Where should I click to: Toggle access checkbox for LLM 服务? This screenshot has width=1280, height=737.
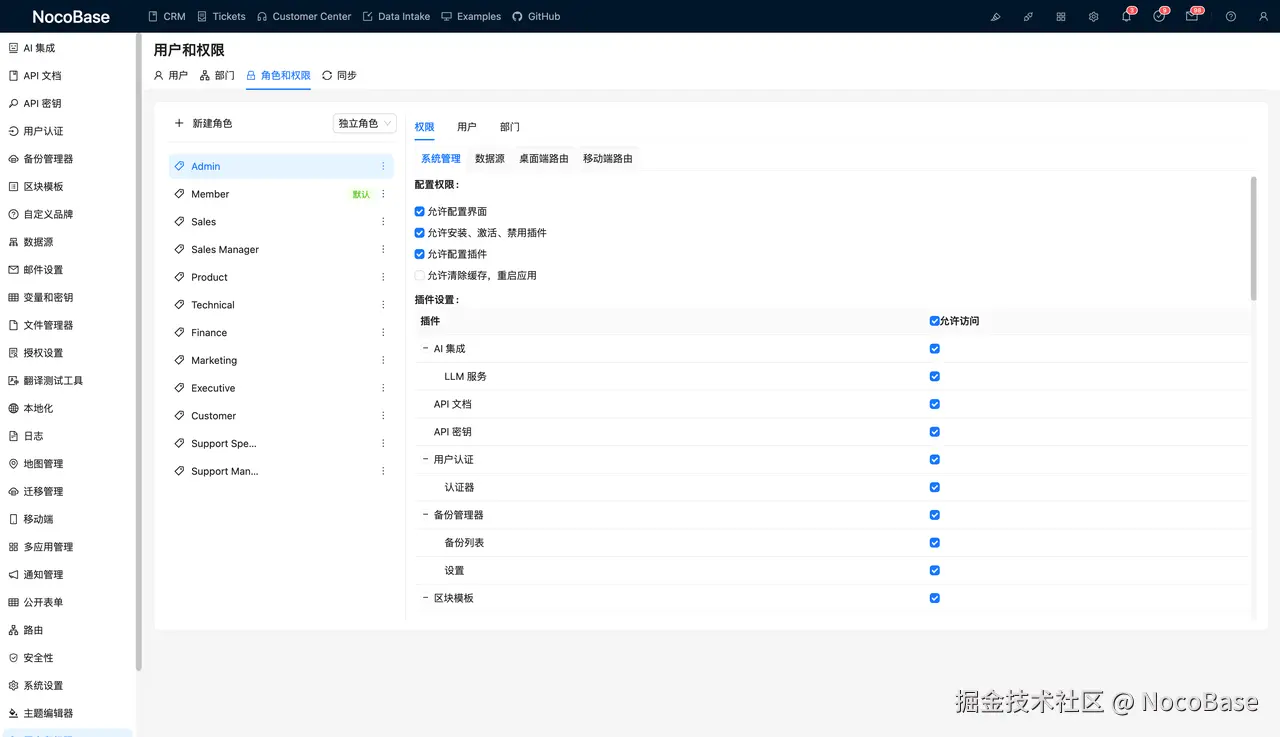pos(935,377)
